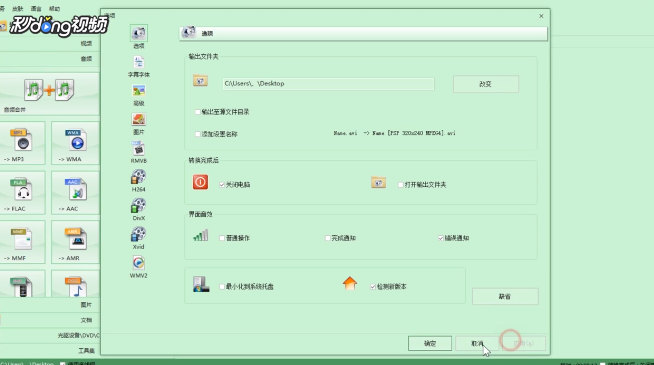Open the 语言 menu in the main window

pos(36,9)
